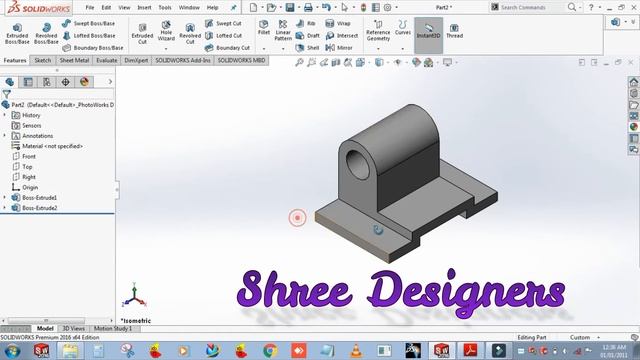Click Zoom to Fit in view toolbar
Image resolution: width=640 pixels, height=360 pixels.
[x=299, y=62]
